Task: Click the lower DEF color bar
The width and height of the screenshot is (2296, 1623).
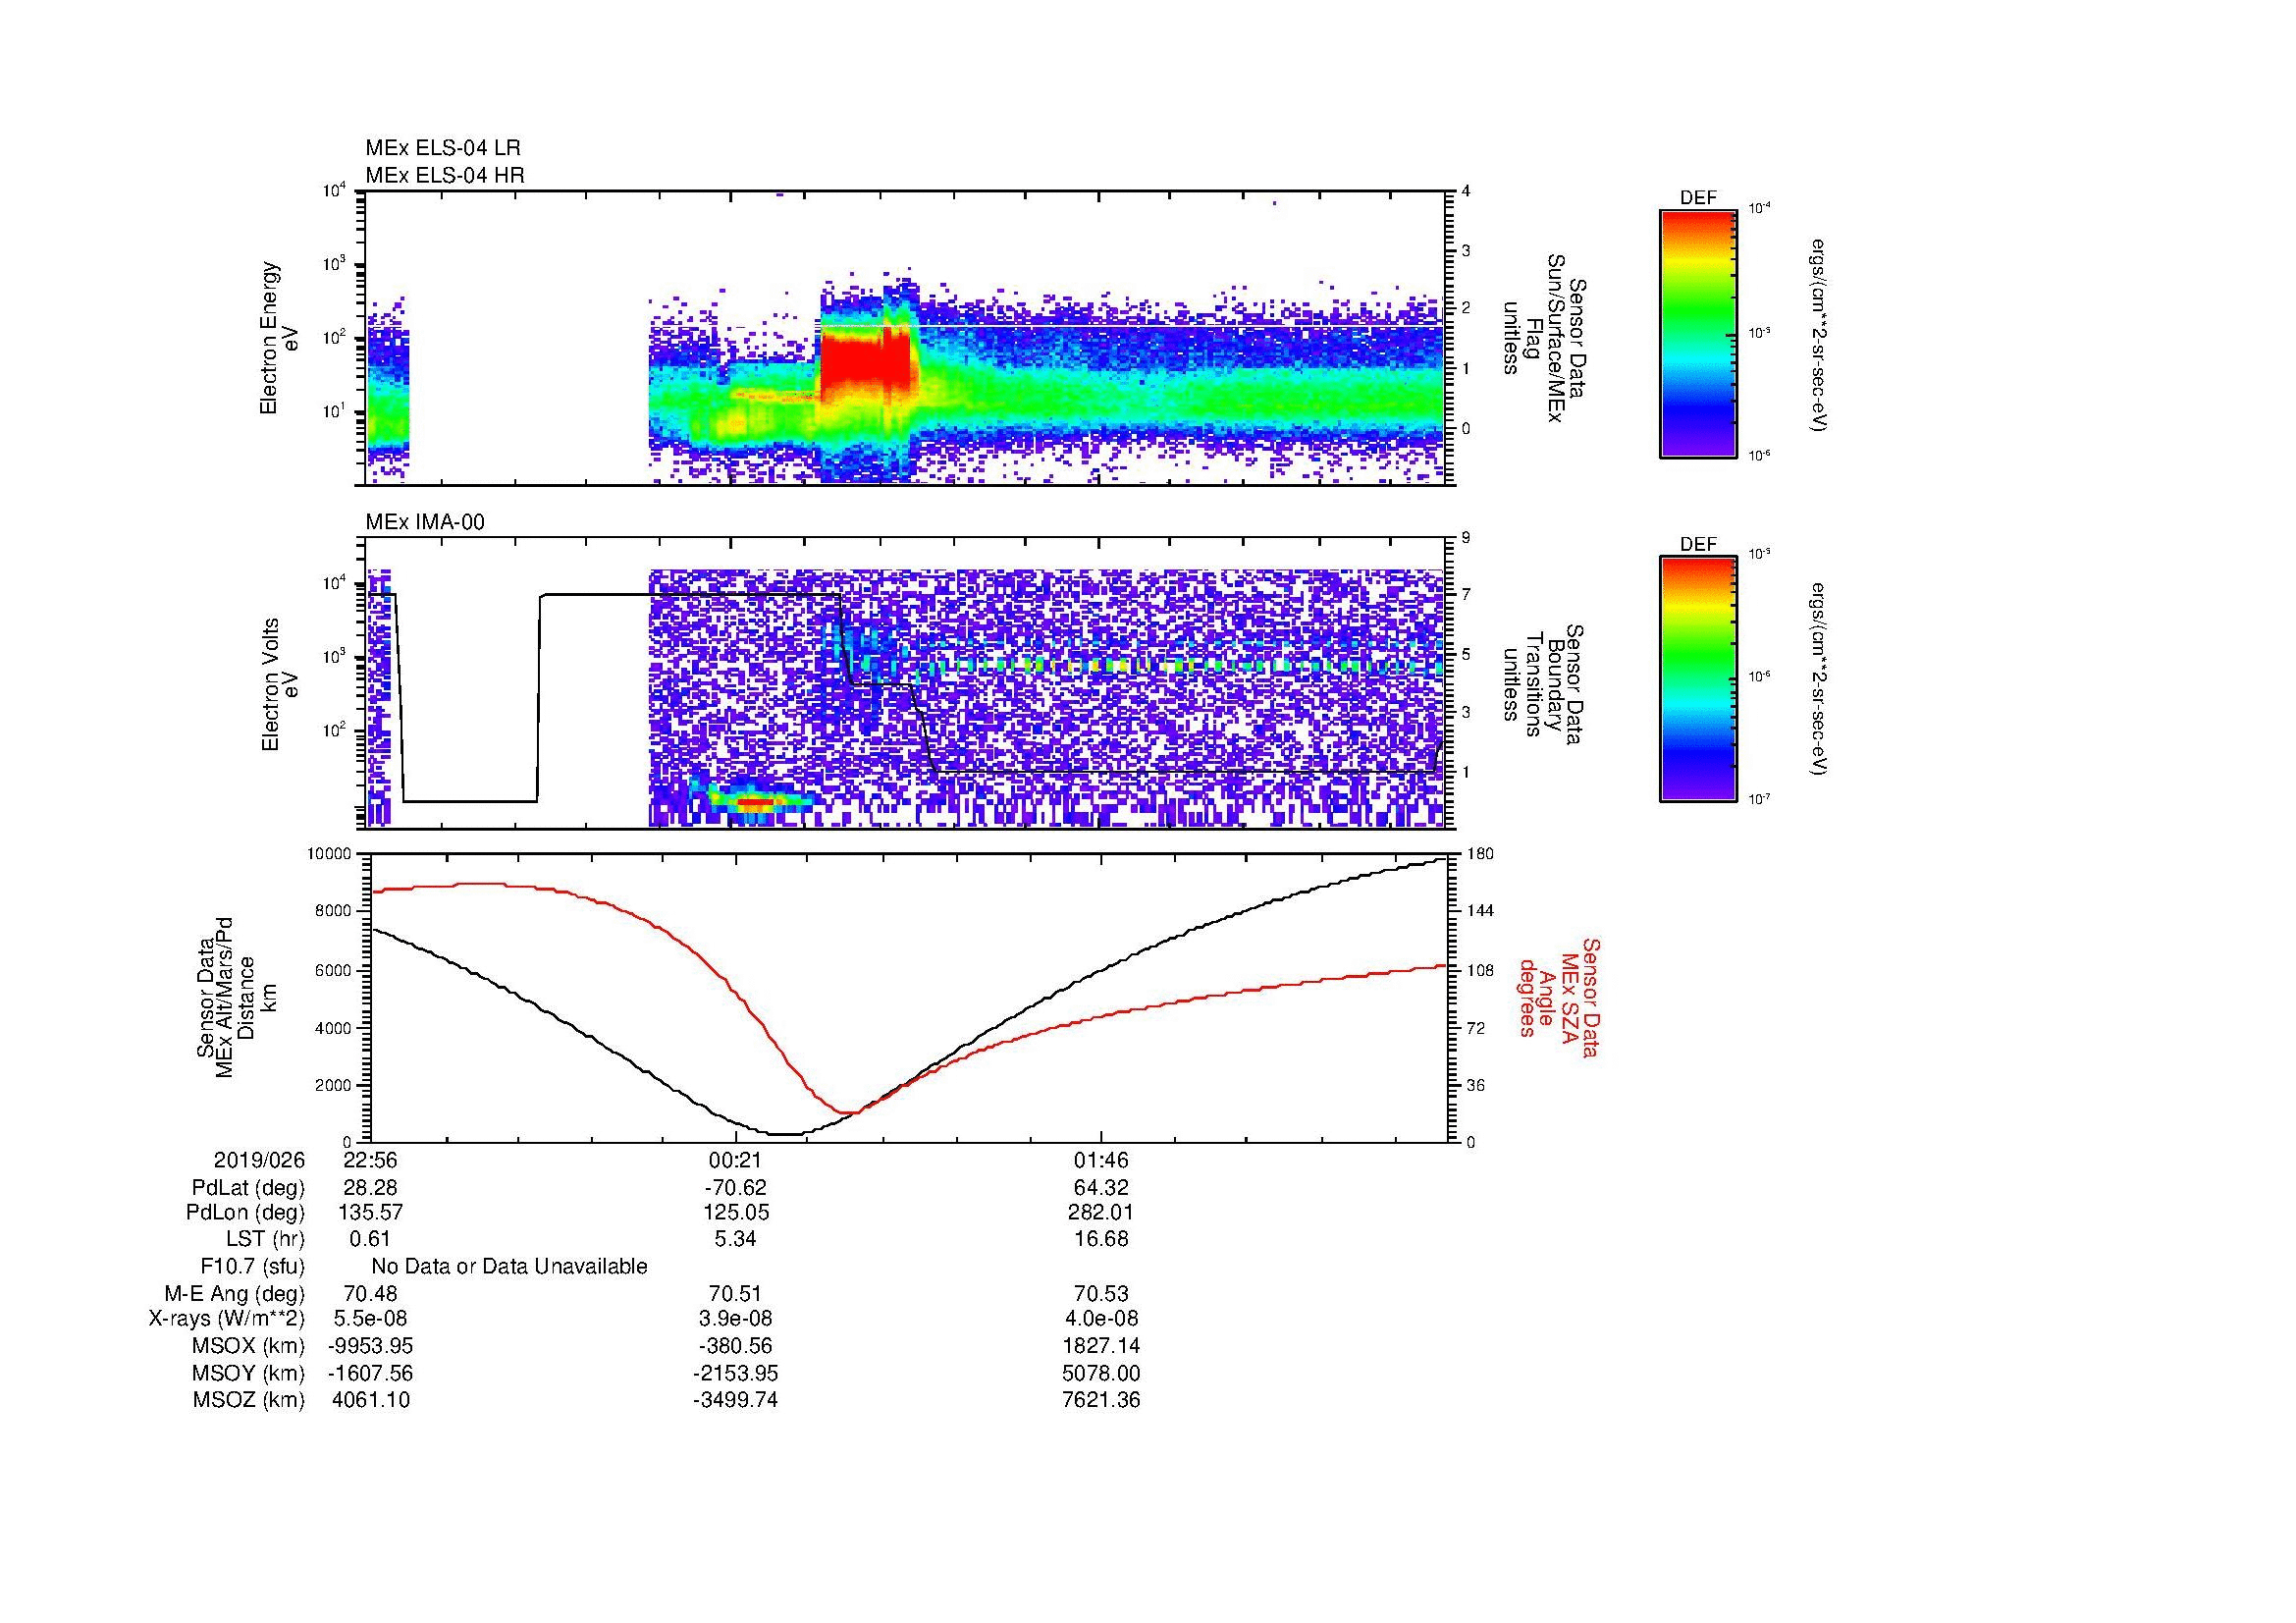Action: [x=1697, y=679]
